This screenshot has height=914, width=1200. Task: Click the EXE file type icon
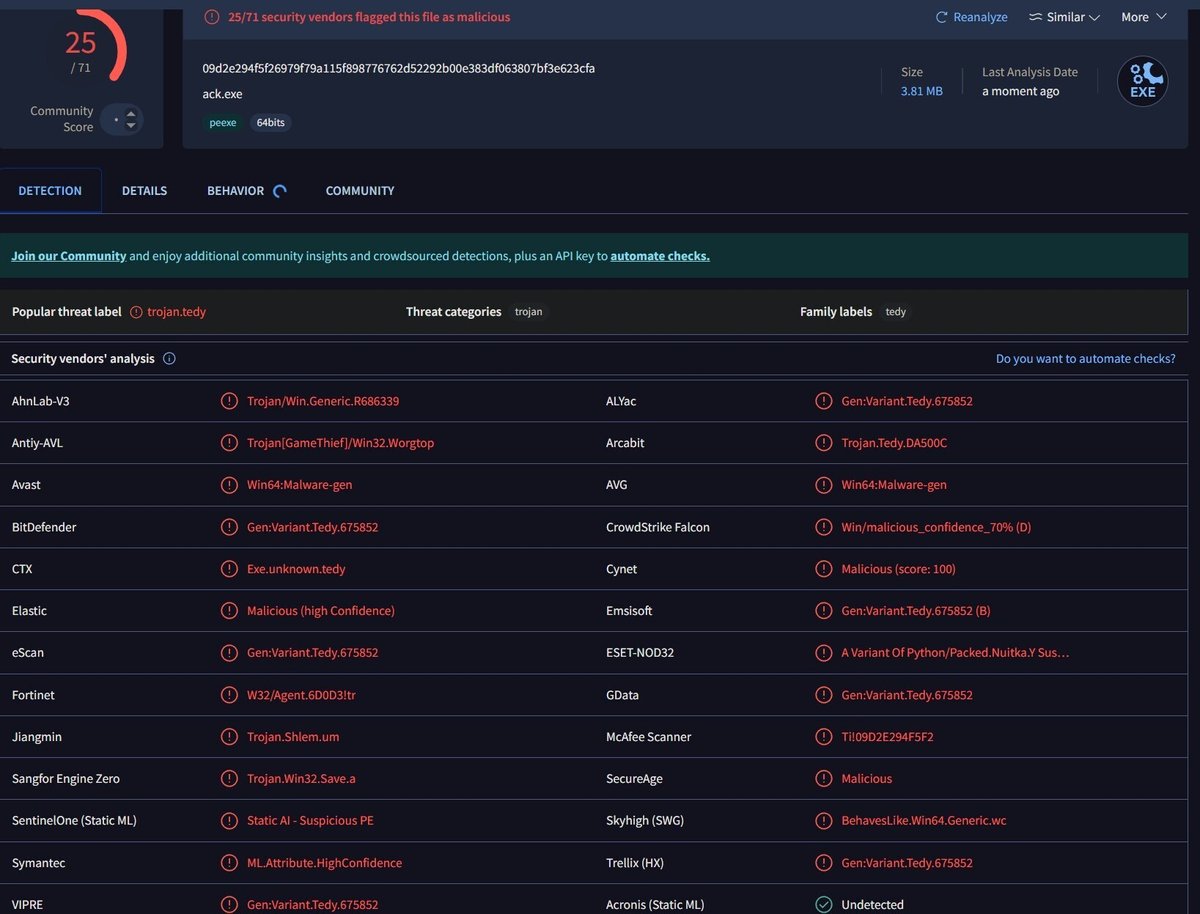(x=1142, y=81)
